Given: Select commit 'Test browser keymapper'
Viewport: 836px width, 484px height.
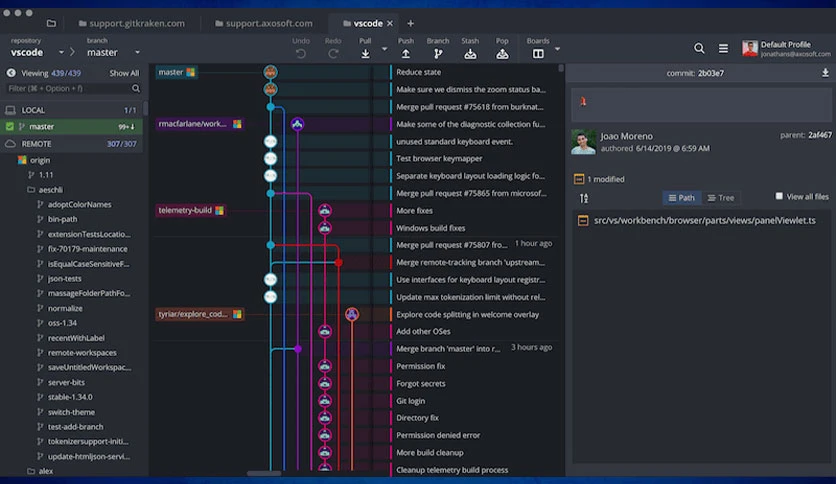Looking at the screenshot, I should (x=439, y=158).
